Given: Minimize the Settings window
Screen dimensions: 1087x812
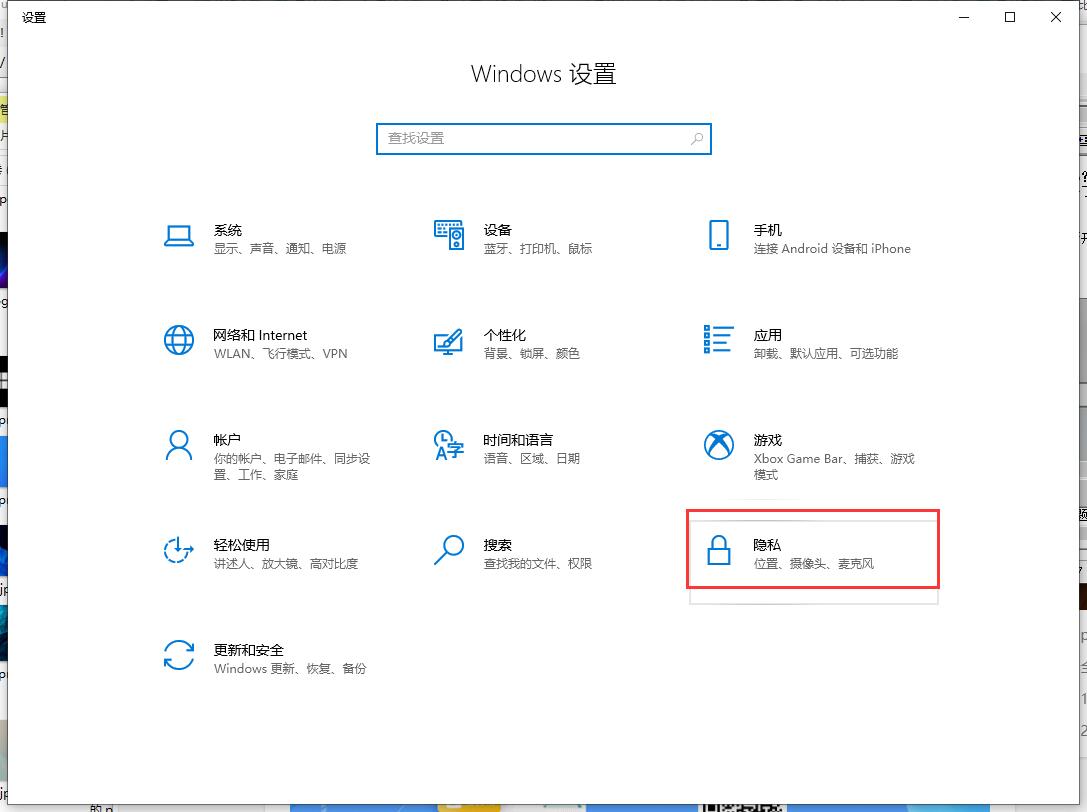Looking at the screenshot, I should pyautogui.click(x=964, y=17).
